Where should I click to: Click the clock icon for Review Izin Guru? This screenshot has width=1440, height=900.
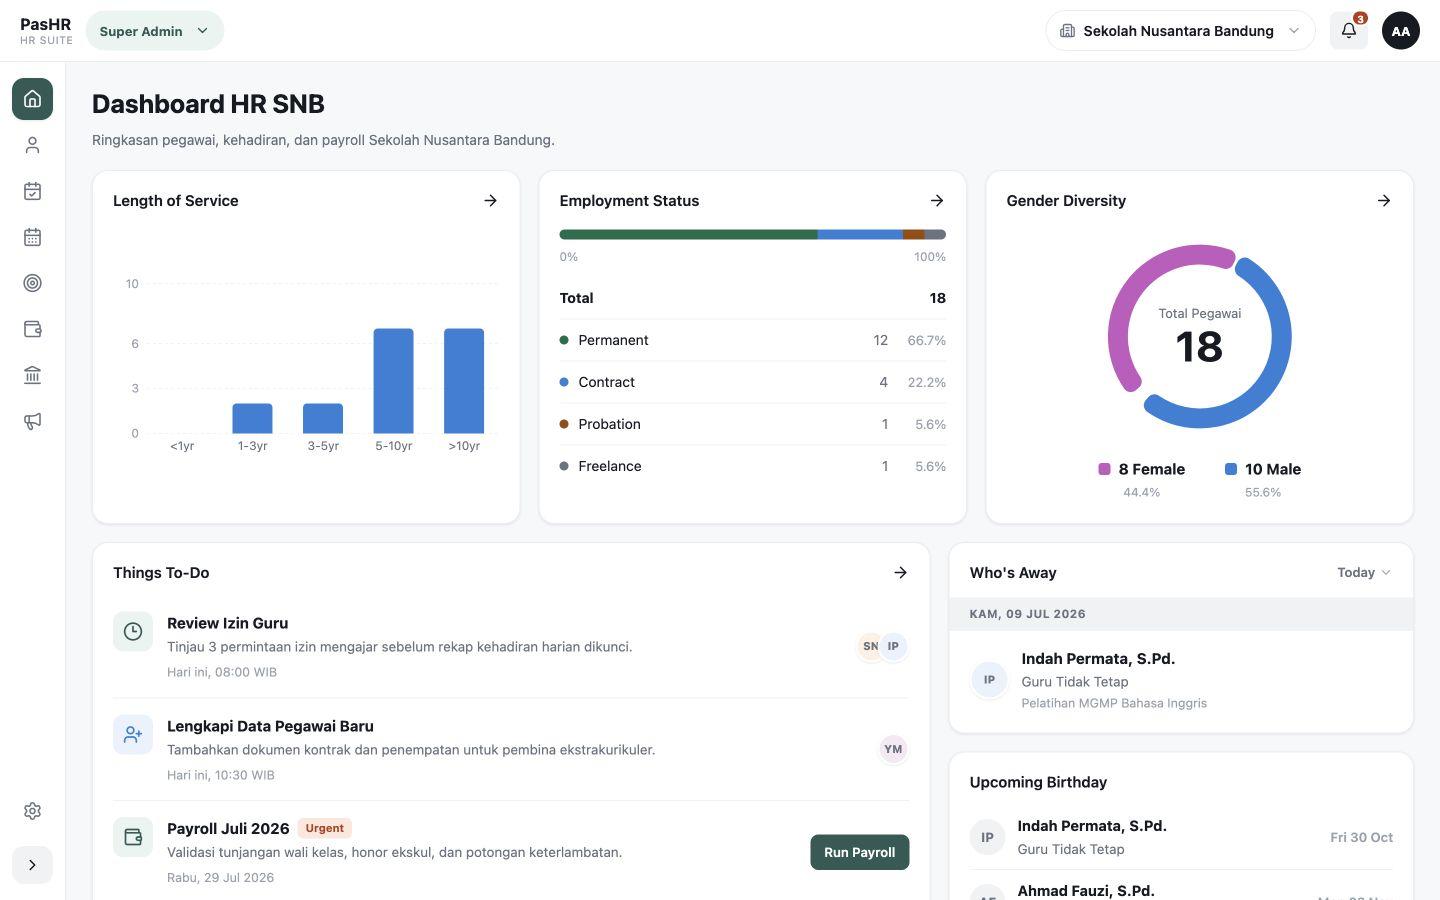click(133, 631)
